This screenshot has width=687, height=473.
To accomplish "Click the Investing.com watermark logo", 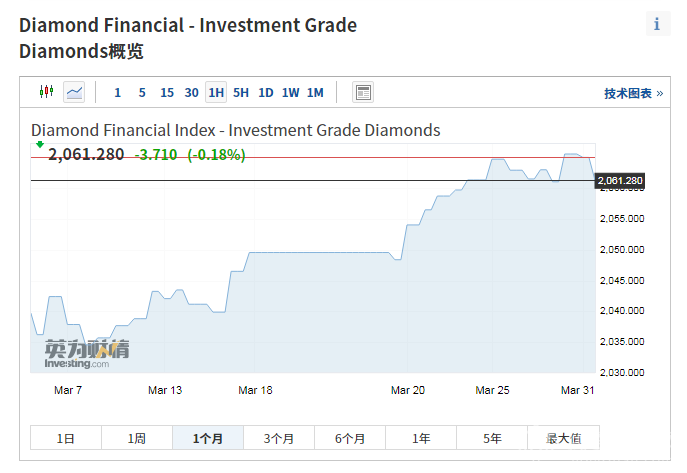I will tap(86, 355).
